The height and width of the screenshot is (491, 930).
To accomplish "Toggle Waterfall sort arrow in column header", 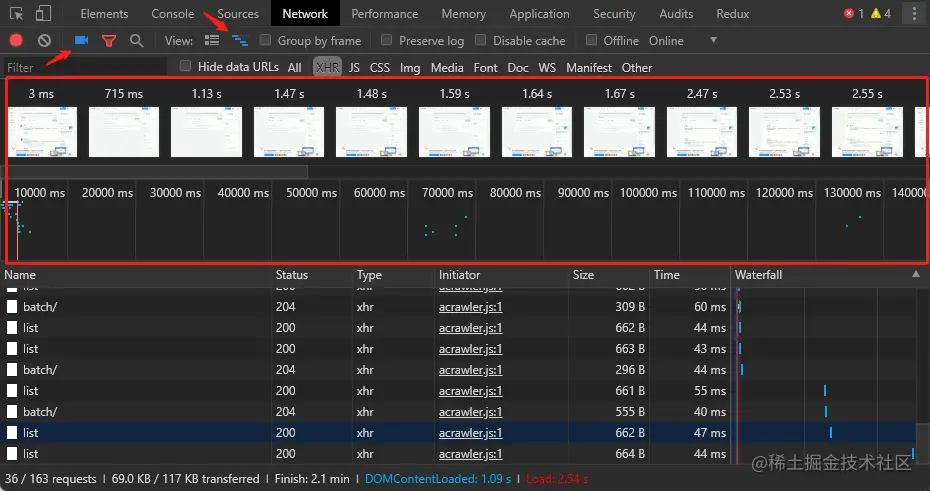I will (916, 274).
